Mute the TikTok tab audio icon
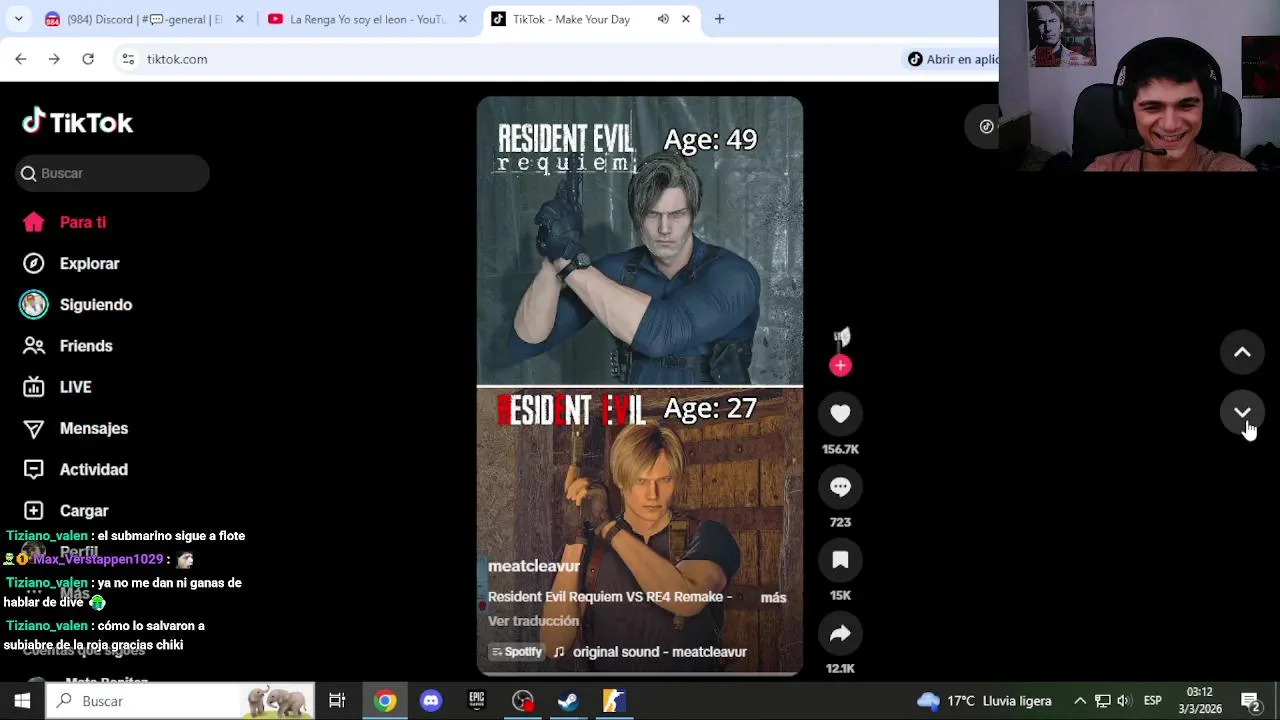Image resolution: width=1280 pixels, height=720 pixels. [663, 19]
